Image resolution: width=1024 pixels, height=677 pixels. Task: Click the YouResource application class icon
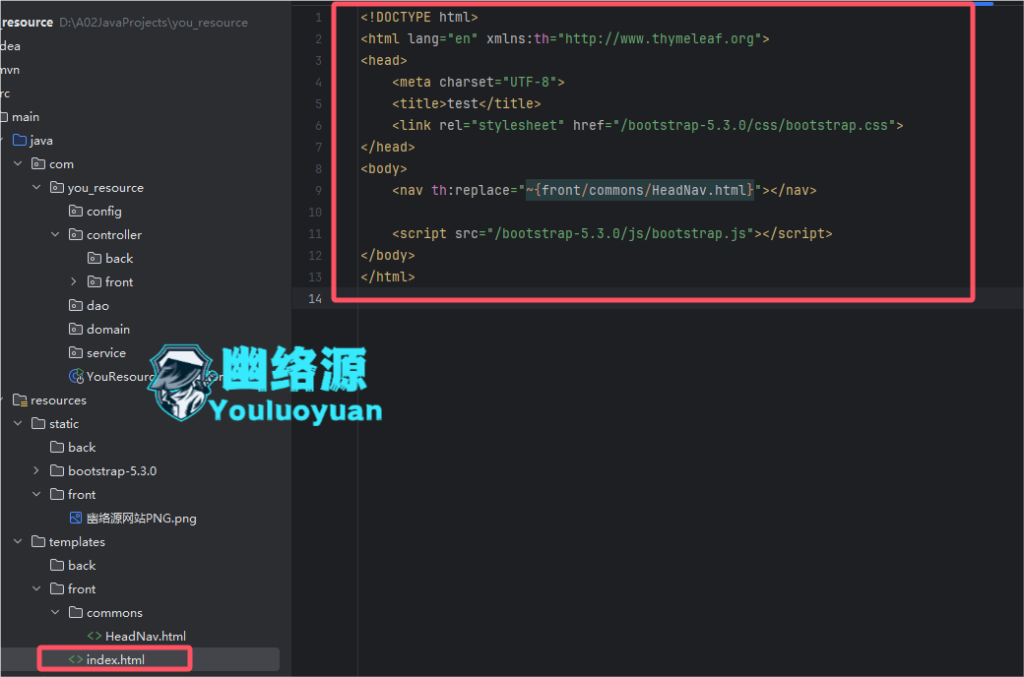(x=76, y=377)
